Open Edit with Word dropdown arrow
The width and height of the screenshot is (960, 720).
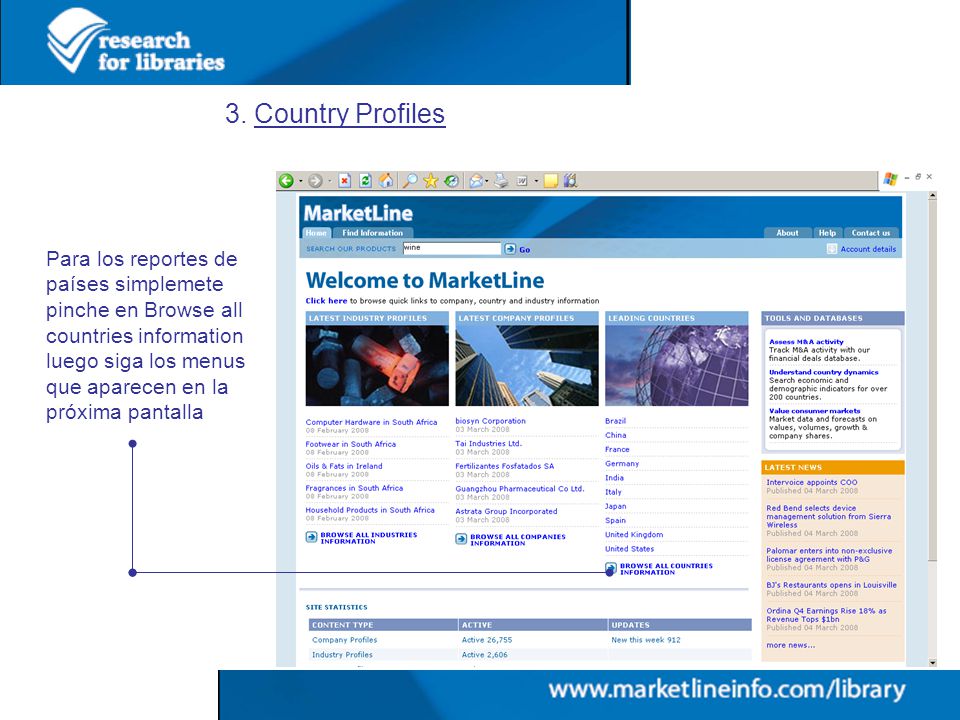536,181
